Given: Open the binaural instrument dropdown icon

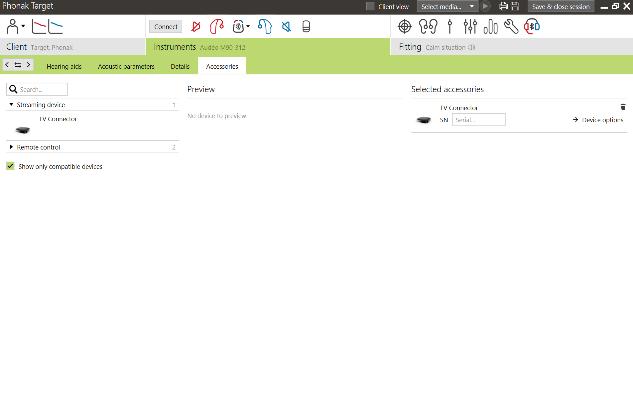Looking at the screenshot, I should coord(241,27).
